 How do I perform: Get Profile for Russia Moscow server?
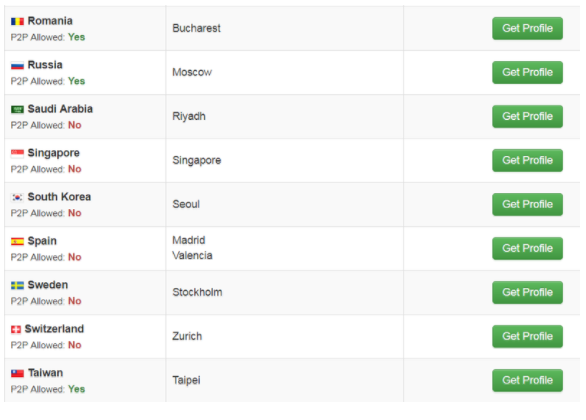coord(527,72)
